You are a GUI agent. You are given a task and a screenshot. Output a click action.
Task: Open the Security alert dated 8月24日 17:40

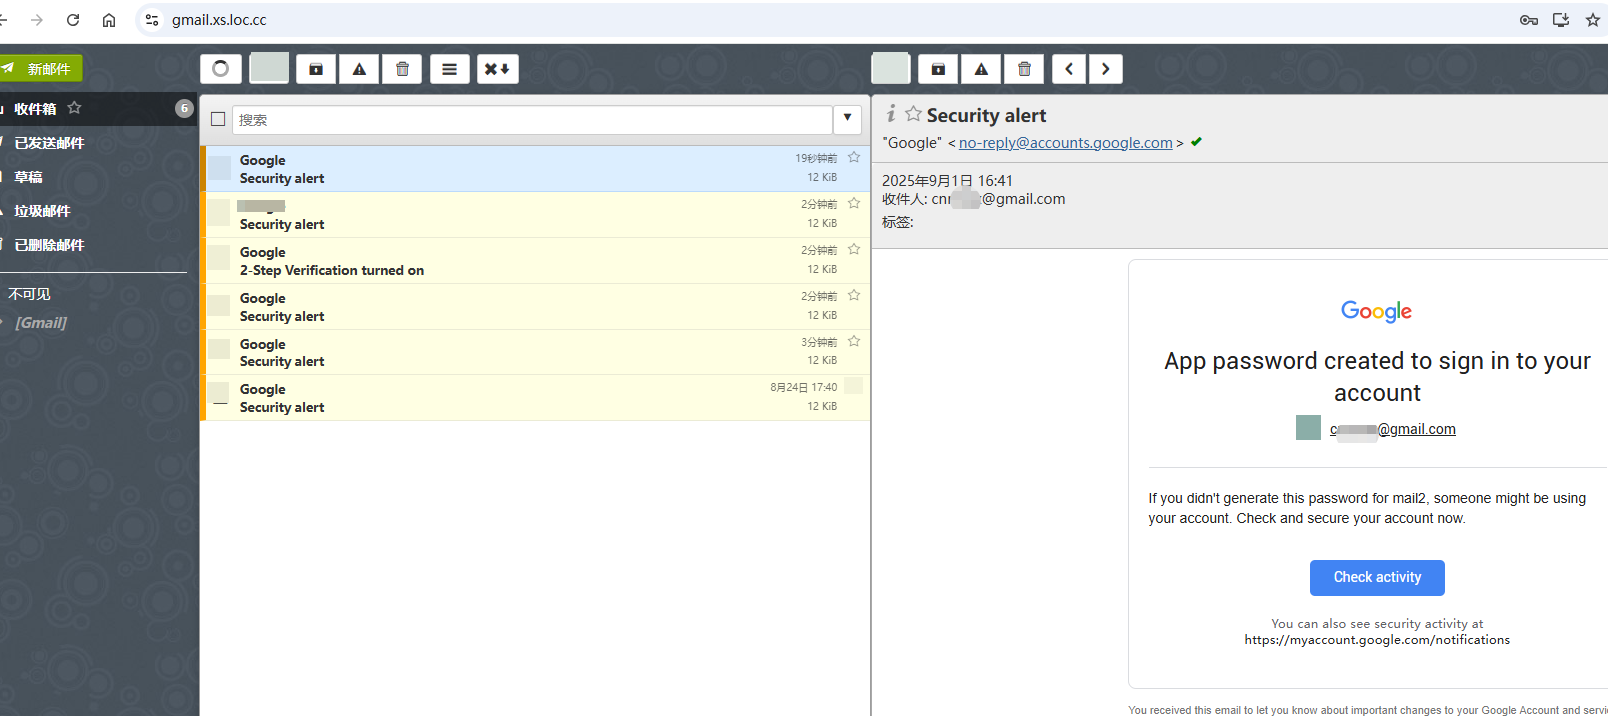[535, 398]
